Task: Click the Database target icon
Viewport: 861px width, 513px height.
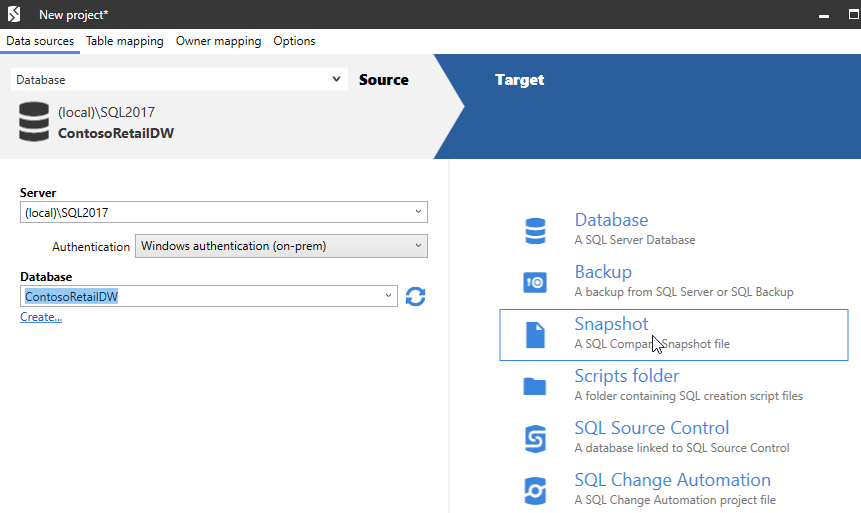Action: (x=535, y=231)
